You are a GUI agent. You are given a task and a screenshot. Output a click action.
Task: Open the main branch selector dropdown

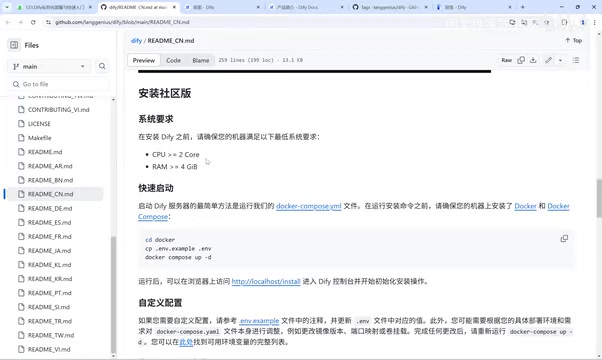pyautogui.click(x=49, y=66)
